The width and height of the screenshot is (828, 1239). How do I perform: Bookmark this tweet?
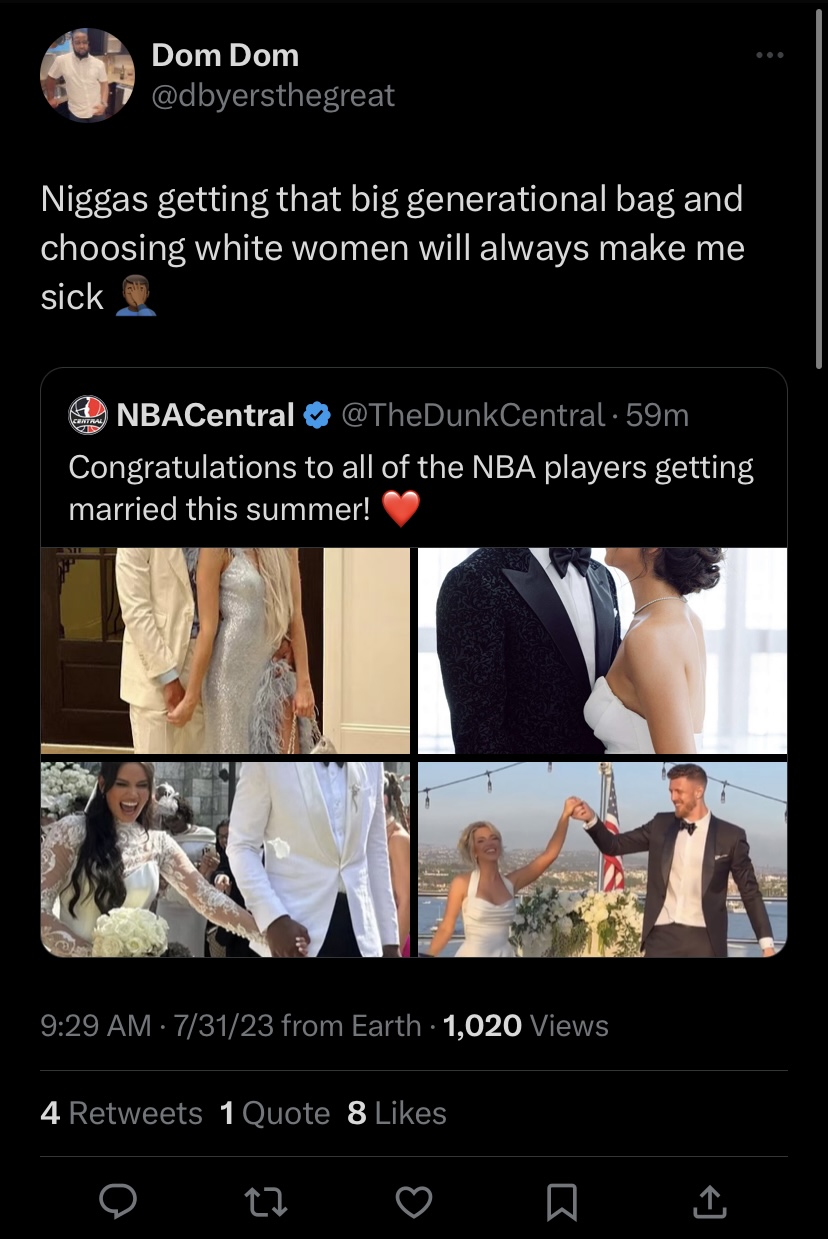(561, 1202)
